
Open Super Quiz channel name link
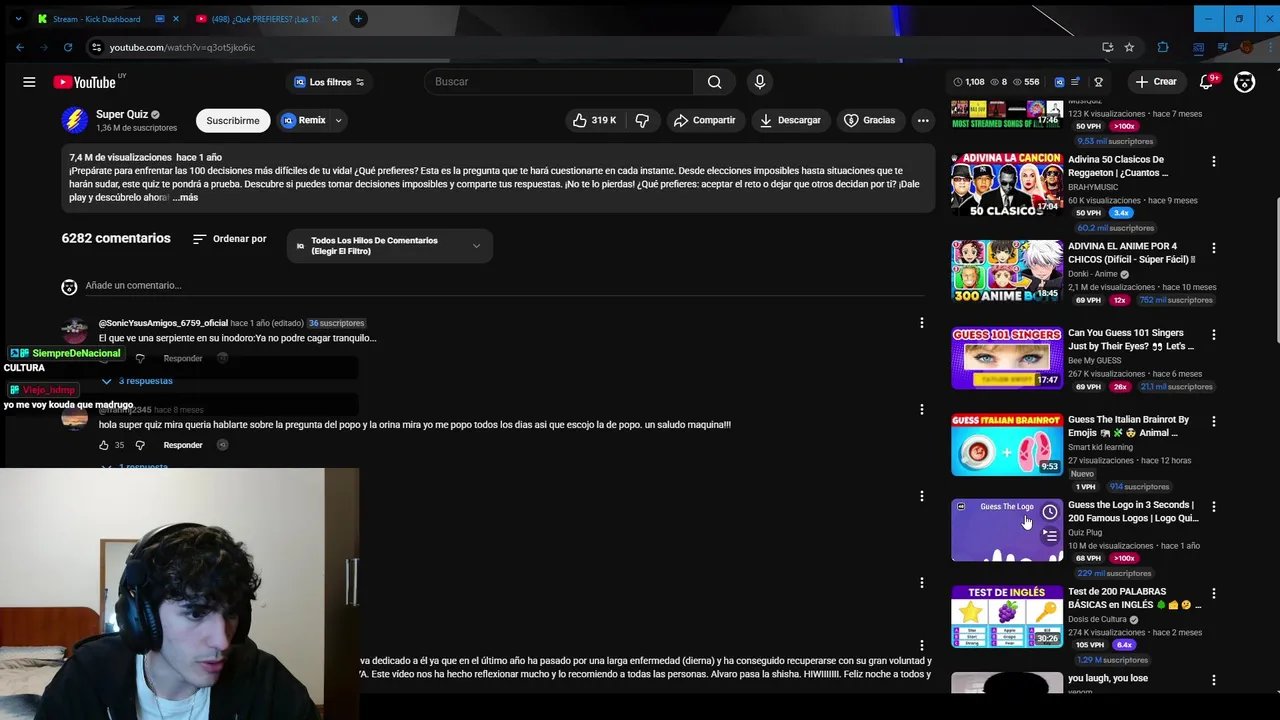coord(122,114)
